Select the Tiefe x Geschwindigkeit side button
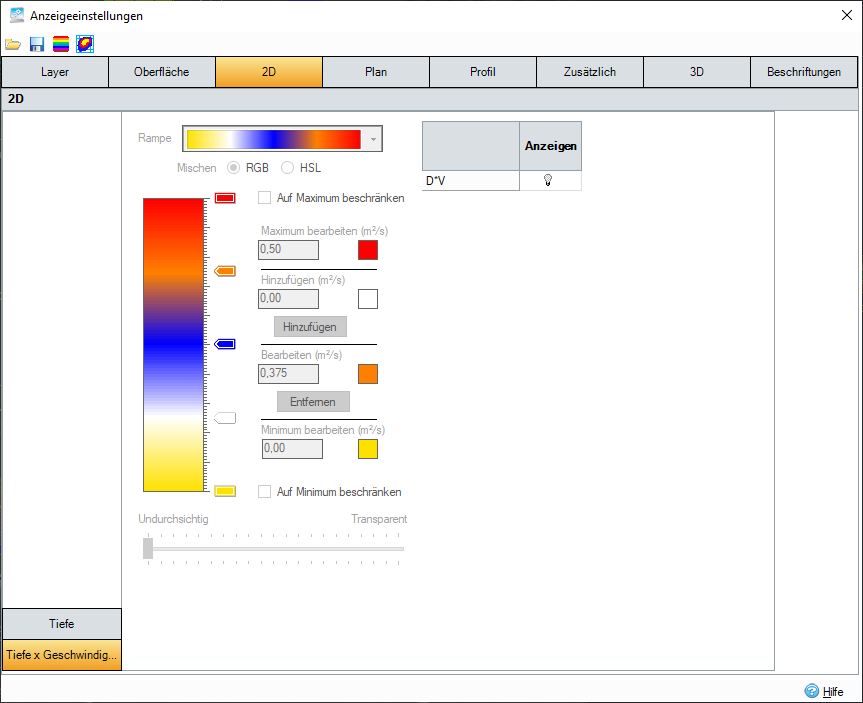This screenshot has width=863, height=703. click(x=62, y=655)
